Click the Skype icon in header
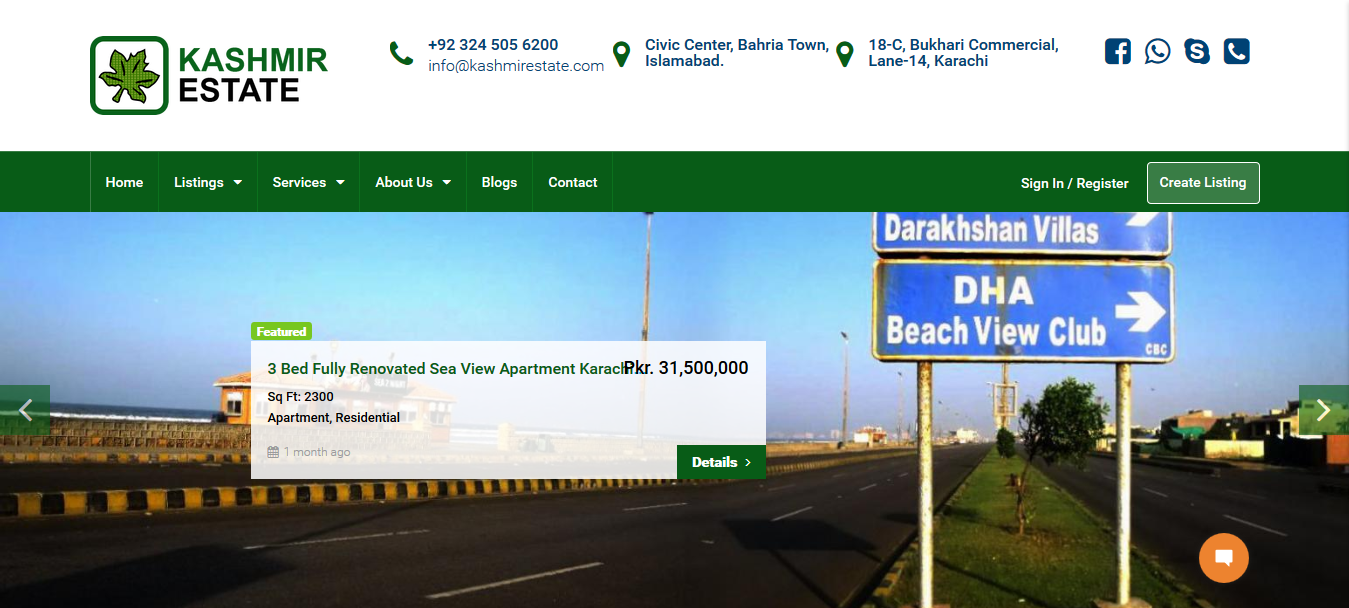The image size is (1349, 608). coord(1197,51)
